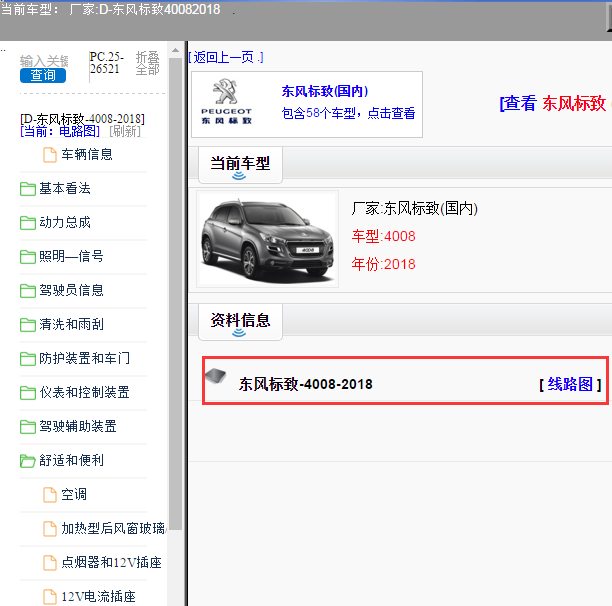
Task: Open the 空调 document icon
Action: click(x=50, y=495)
